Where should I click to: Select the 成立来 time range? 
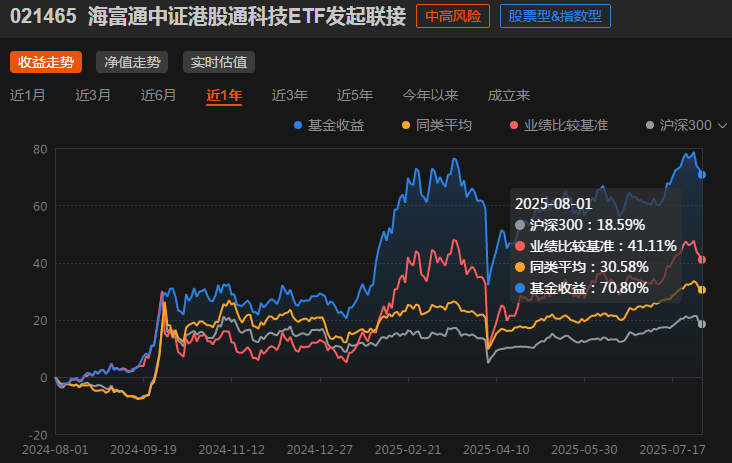[x=509, y=95]
